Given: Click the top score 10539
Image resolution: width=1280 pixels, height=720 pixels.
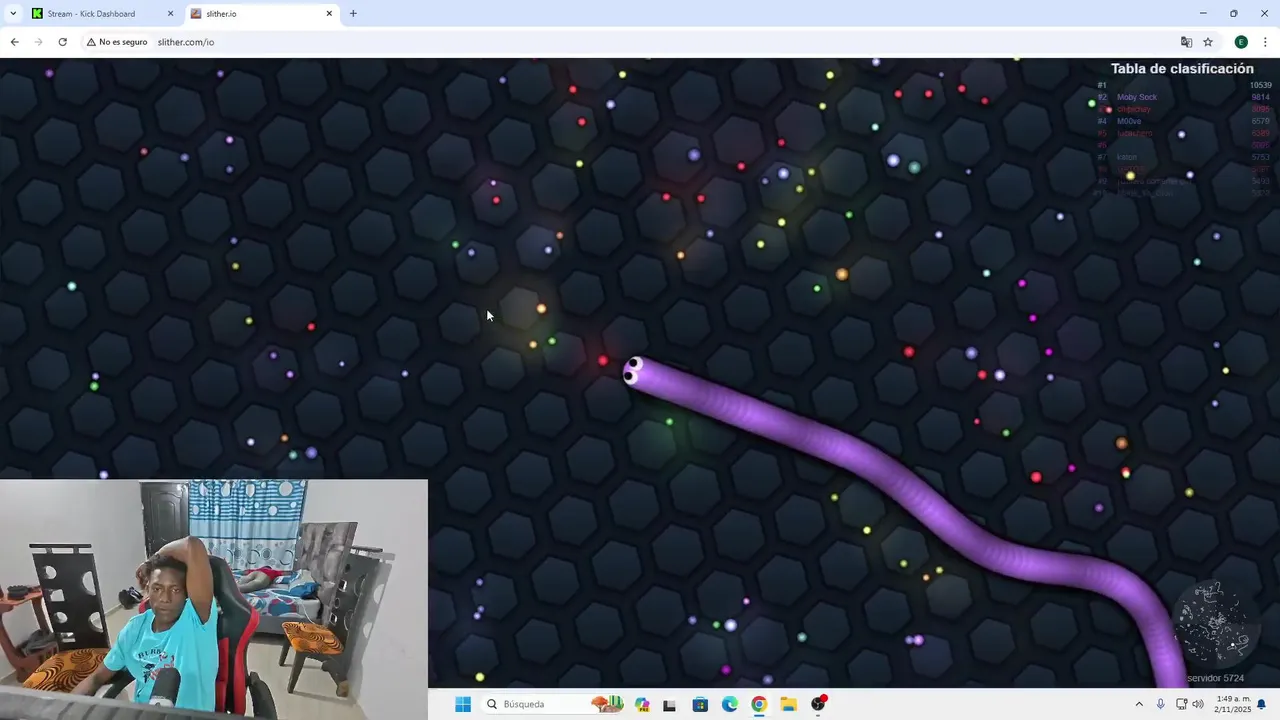Looking at the screenshot, I should (x=1260, y=85).
